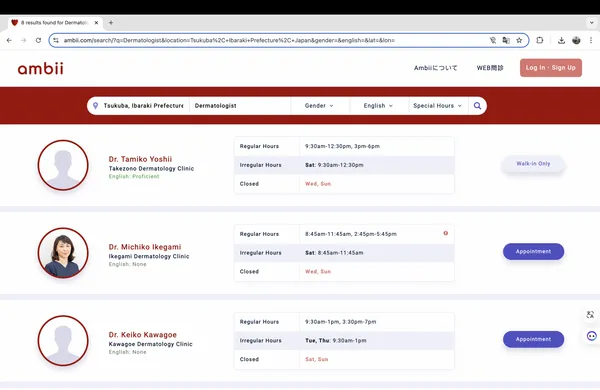Click the English: Proficient label
This screenshot has height=390, width=600.
click(134, 176)
